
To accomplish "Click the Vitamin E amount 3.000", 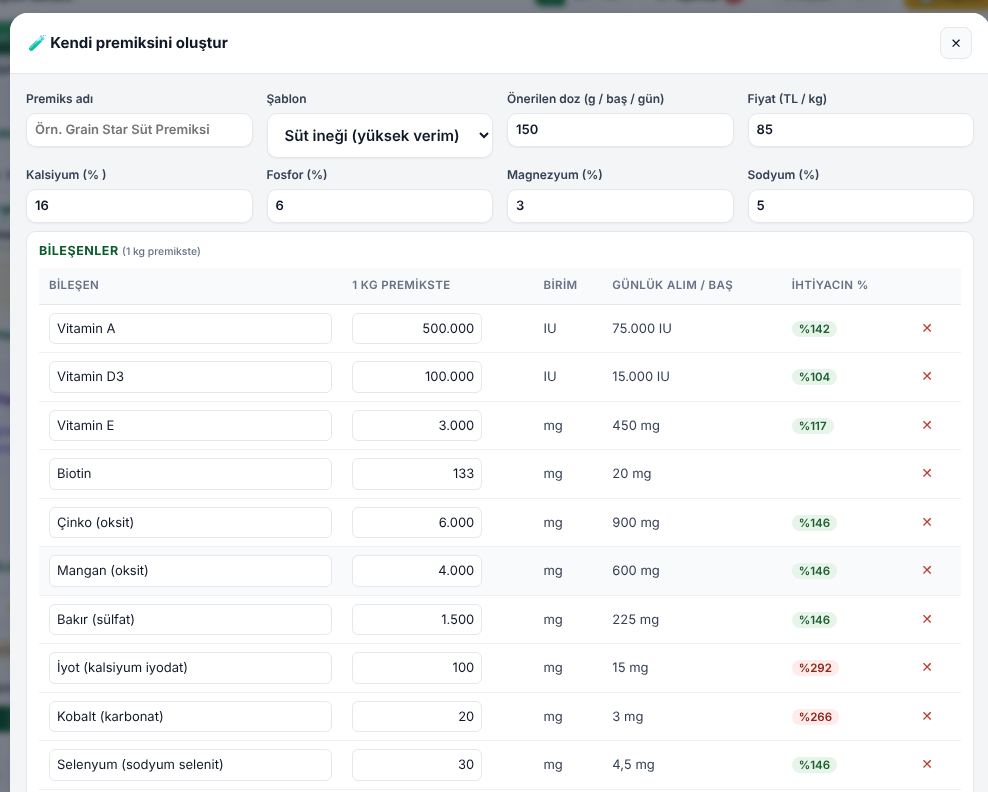I will 417,425.
